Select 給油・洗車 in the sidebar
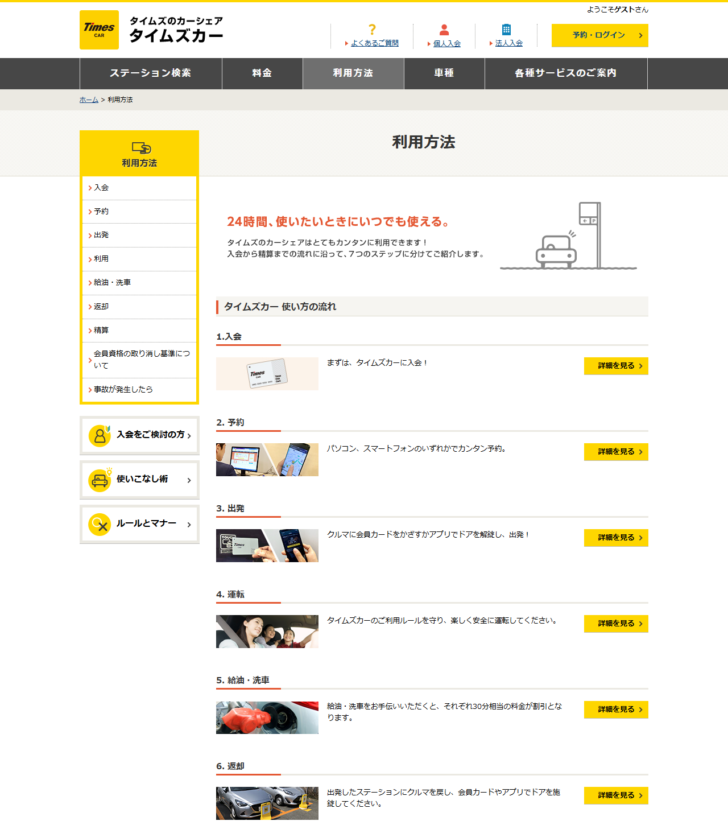Image resolution: width=728 pixels, height=825 pixels. [139, 283]
